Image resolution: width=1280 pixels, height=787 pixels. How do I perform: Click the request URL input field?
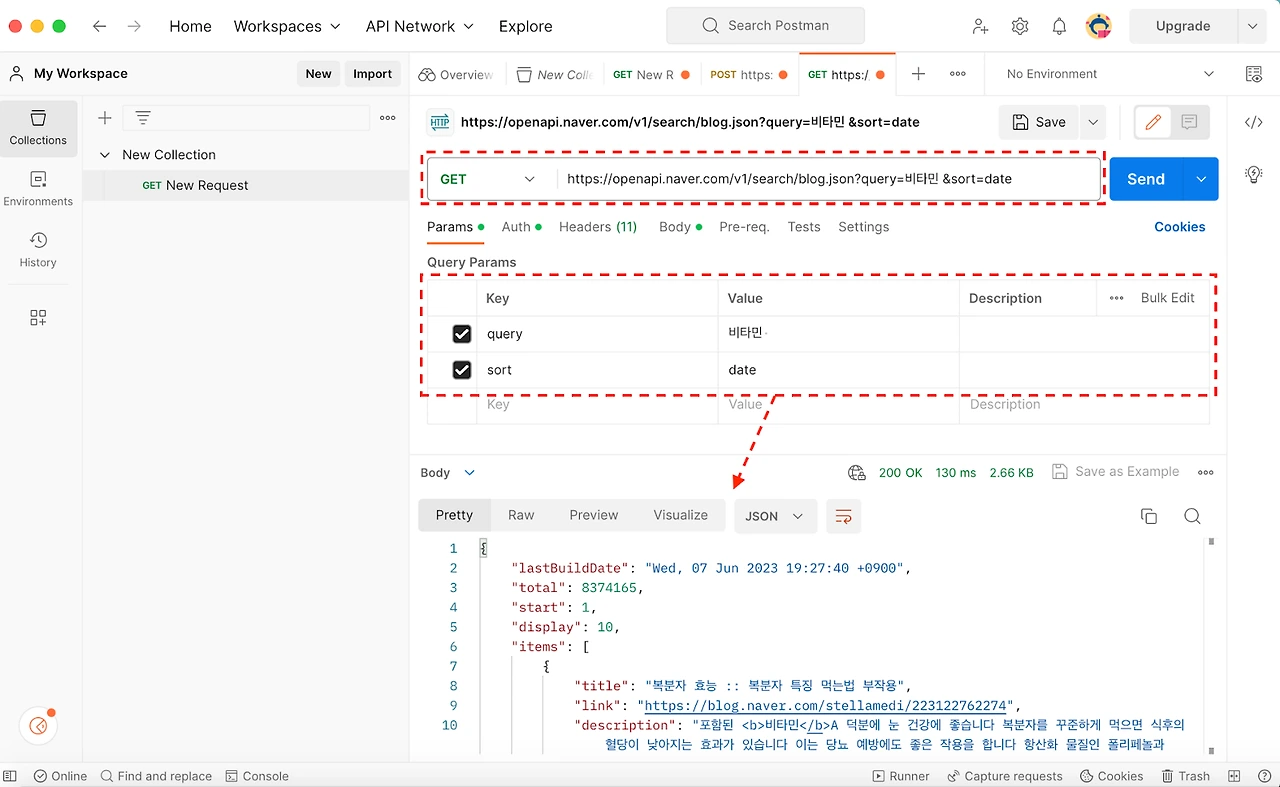[828, 179]
